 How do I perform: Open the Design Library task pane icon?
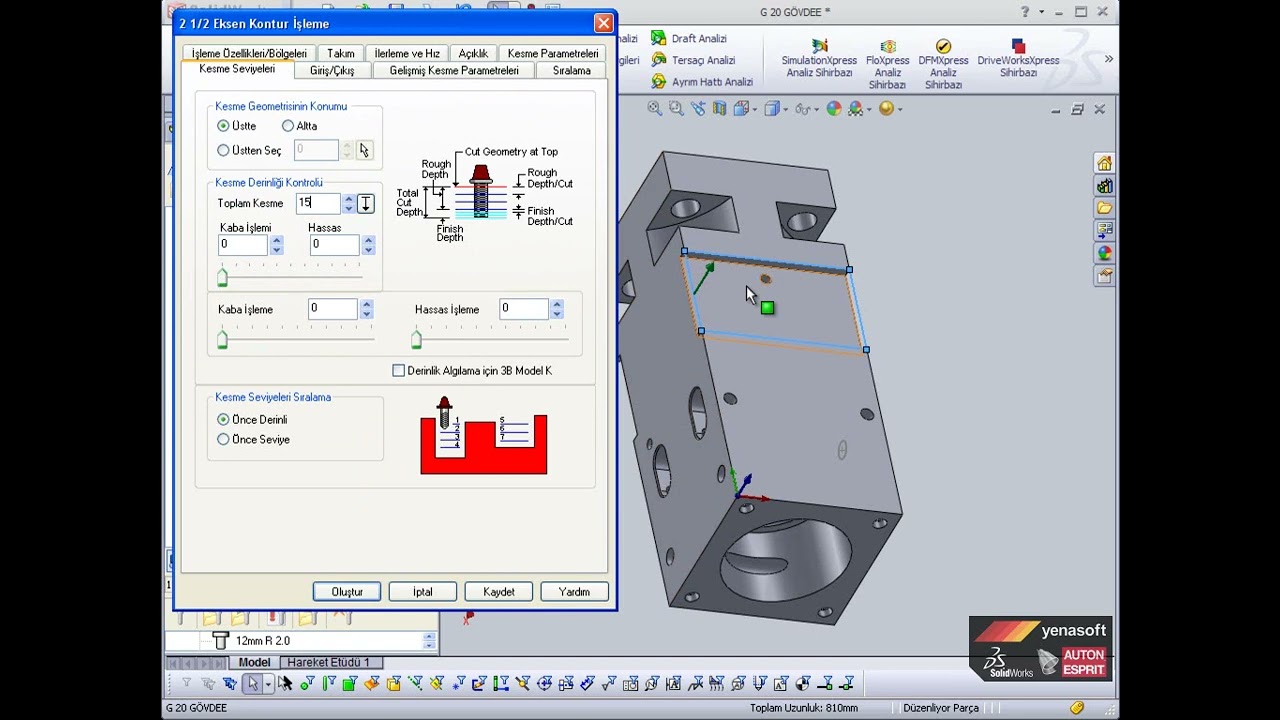1104,186
